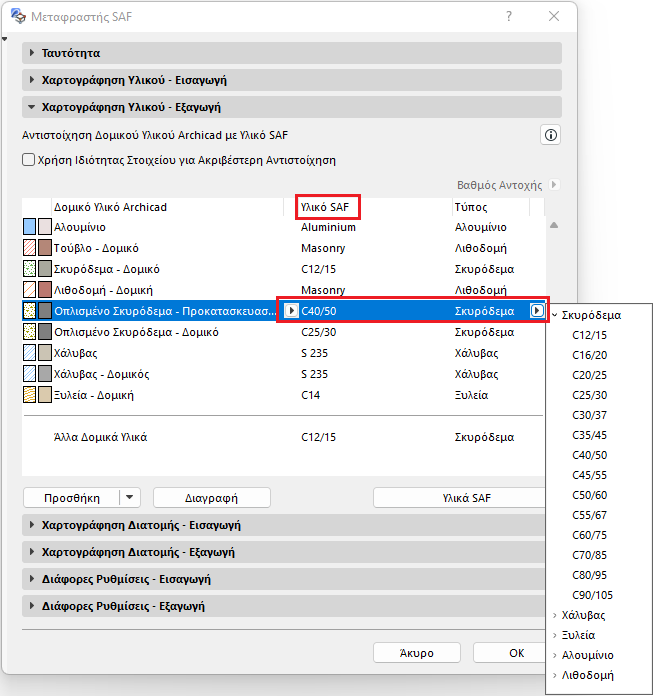Image resolution: width=655 pixels, height=696 pixels.
Task: Click surface color swatch for Αλουμίνιο
Action: point(45,227)
